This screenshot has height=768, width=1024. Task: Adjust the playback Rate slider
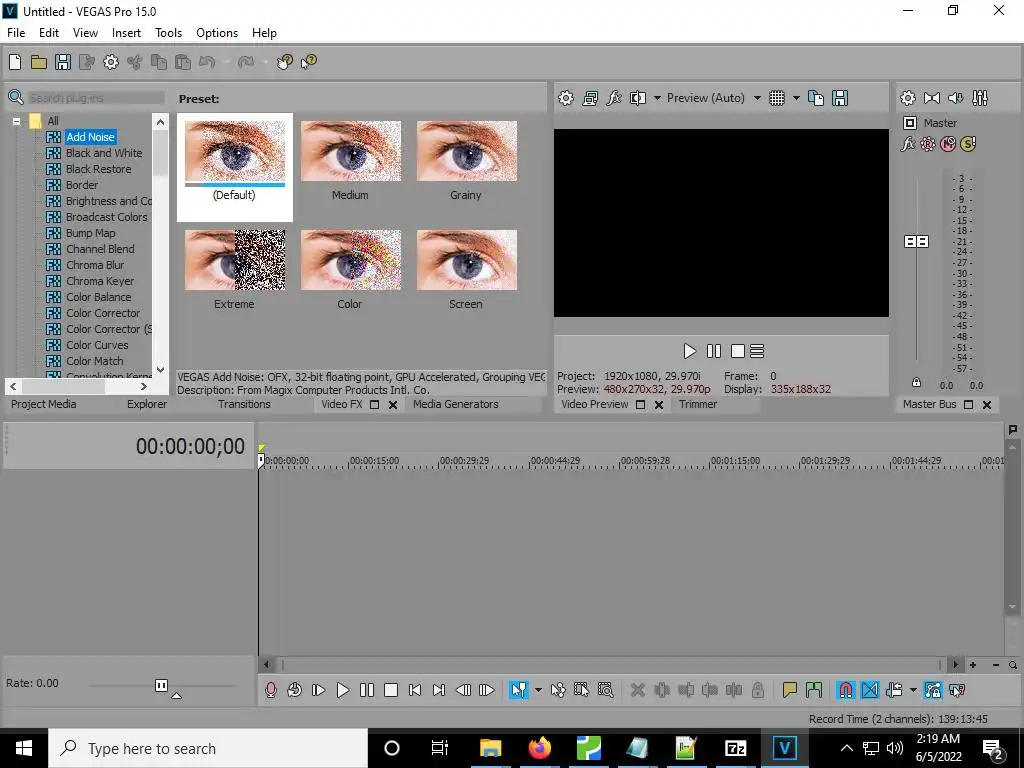click(x=161, y=685)
